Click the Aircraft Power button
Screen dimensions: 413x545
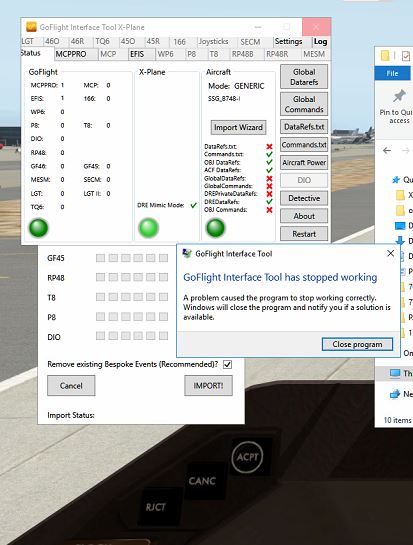click(304, 162)
